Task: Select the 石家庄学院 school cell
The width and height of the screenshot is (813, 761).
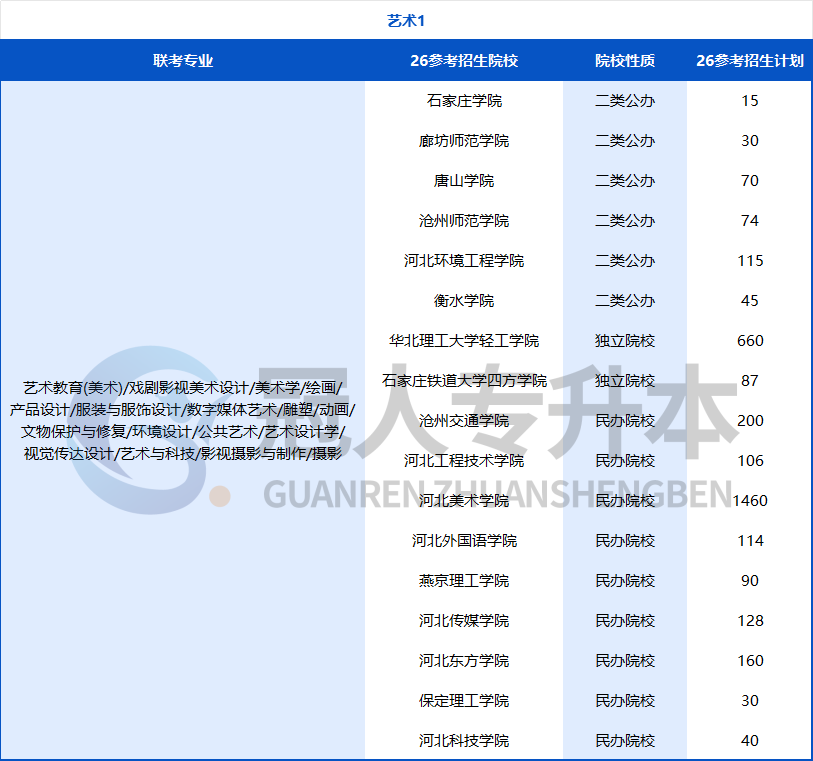Action: coord(464,101)
